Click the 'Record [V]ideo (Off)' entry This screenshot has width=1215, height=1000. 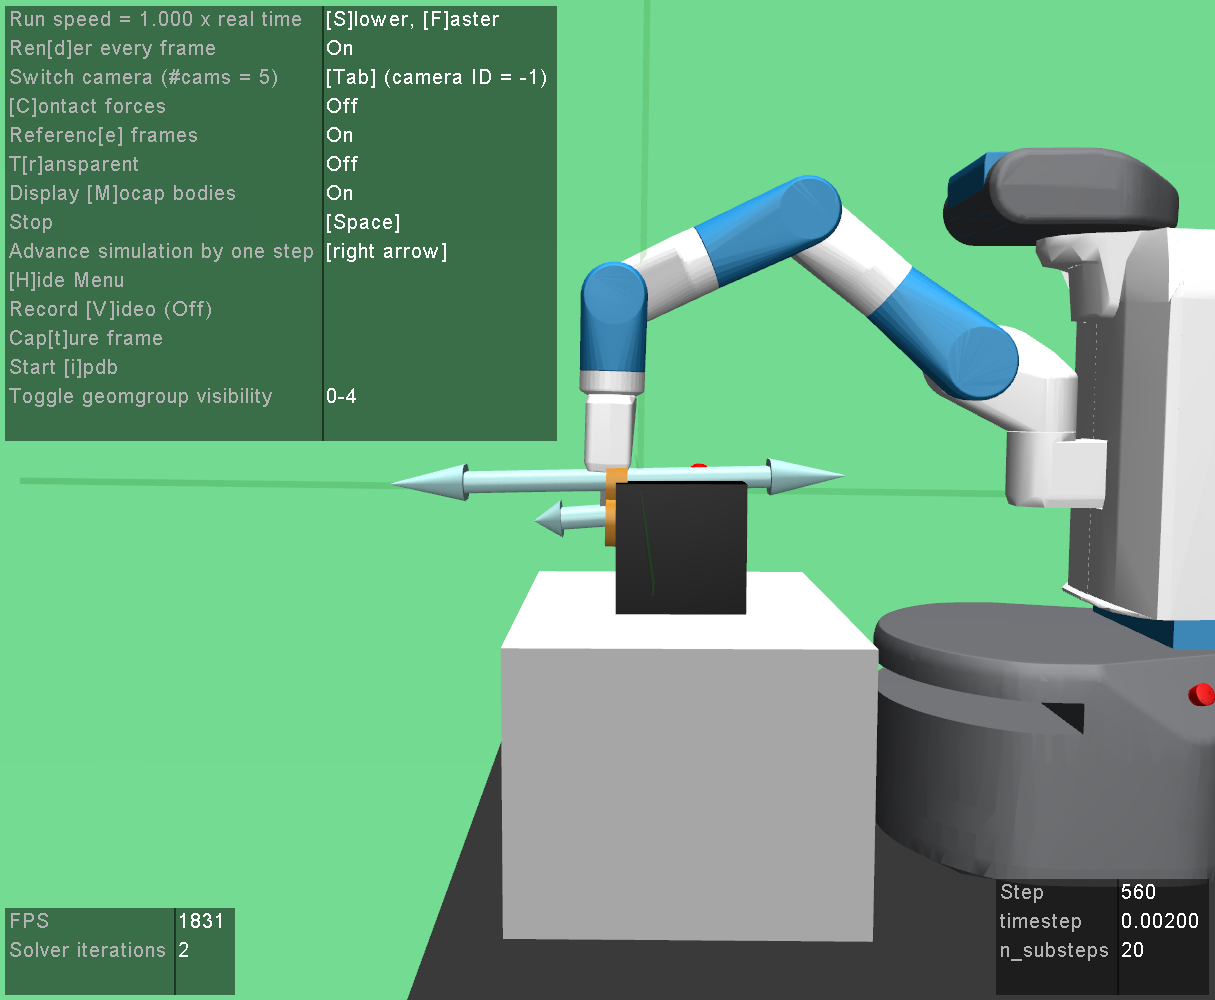click(x=111, y=309)
